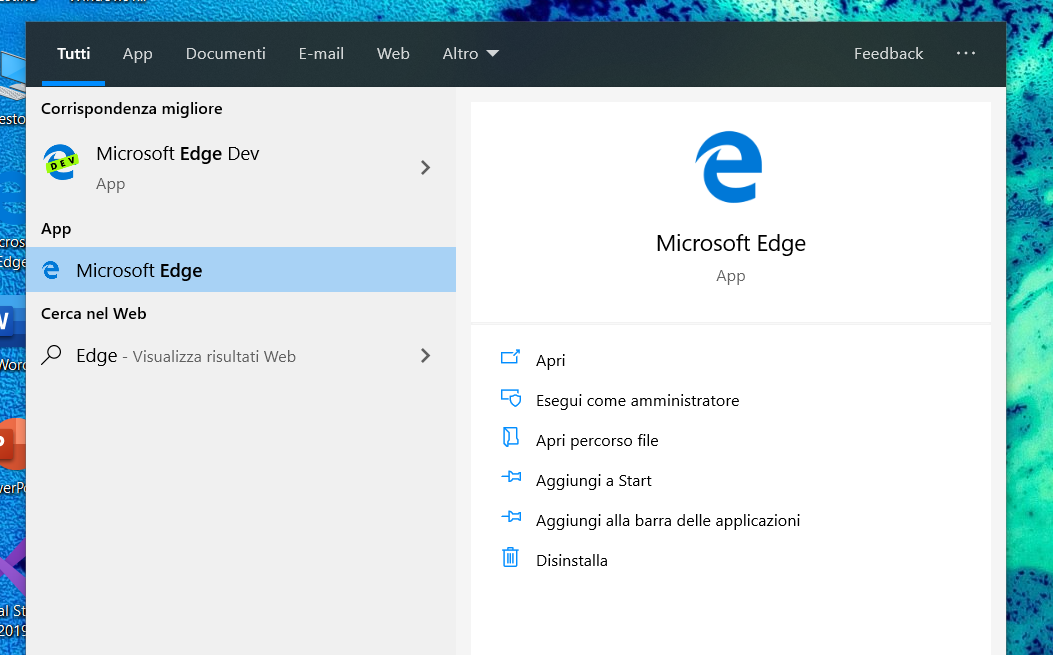
Task: Select the Tutti search tab
Action: click(73, 54)
